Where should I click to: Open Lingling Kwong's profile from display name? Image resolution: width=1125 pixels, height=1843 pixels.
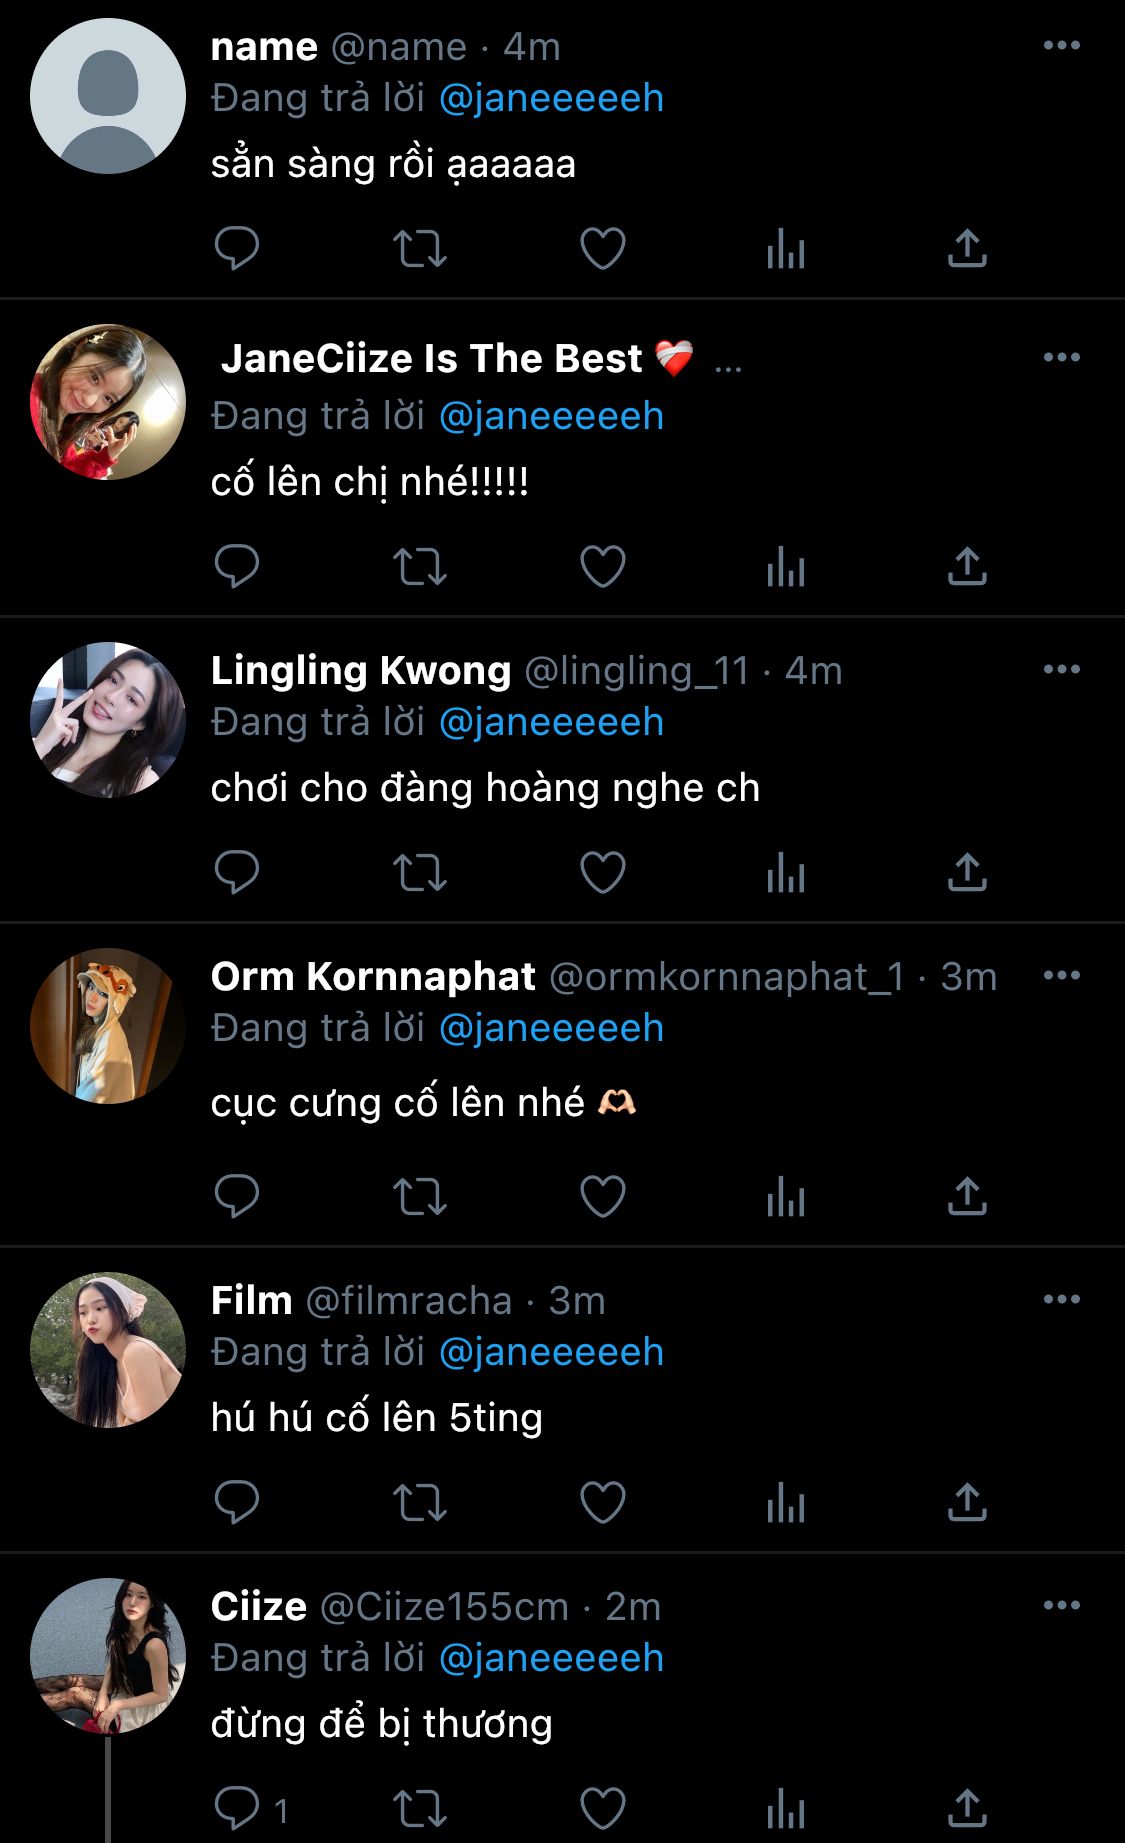tap(360, 670)
